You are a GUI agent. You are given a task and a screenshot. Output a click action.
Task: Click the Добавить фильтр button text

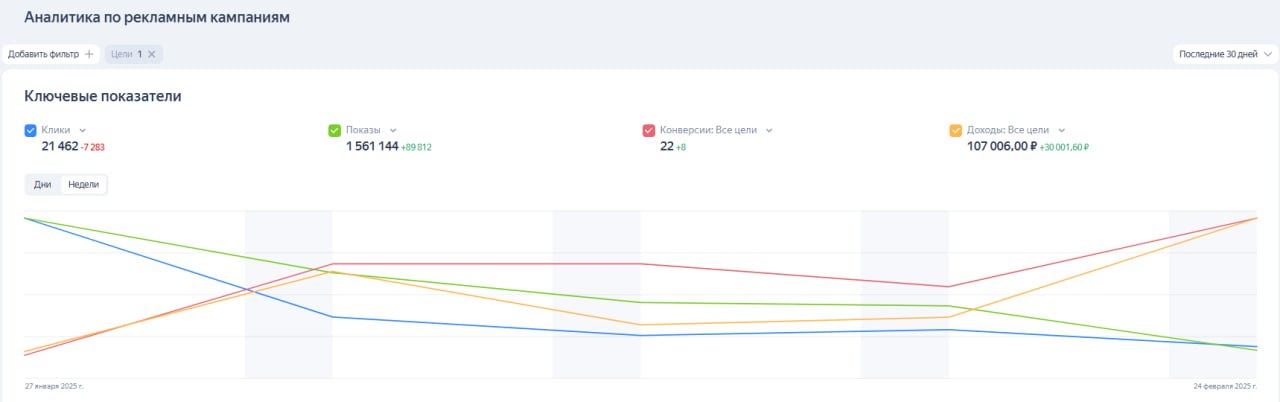(43, 54)
